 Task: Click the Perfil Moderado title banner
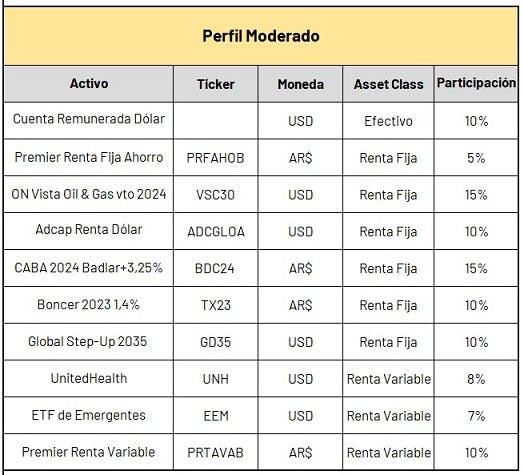click(261, 36)
